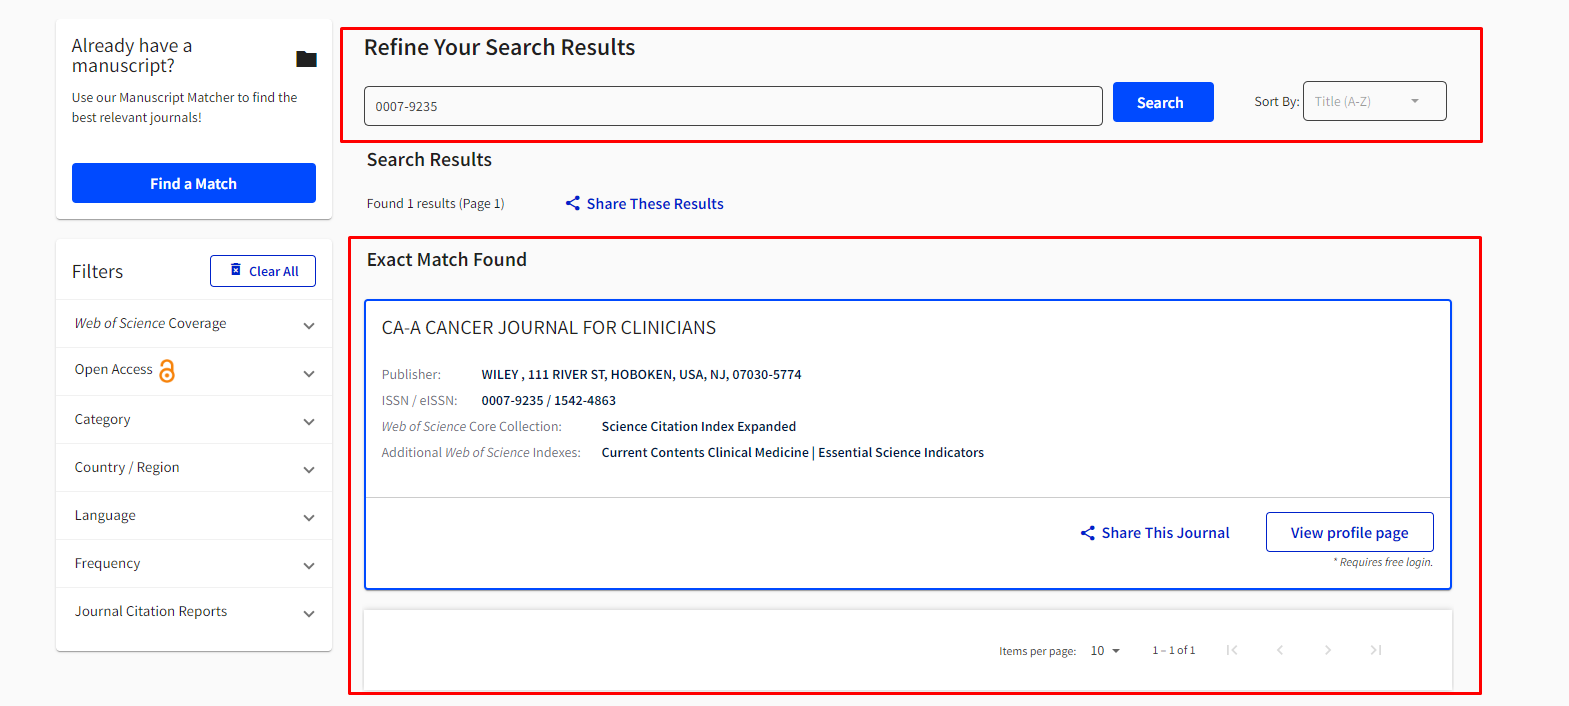Click the trash icon in Clear All button
This screenshot has height=706, width=1569.
236,270
